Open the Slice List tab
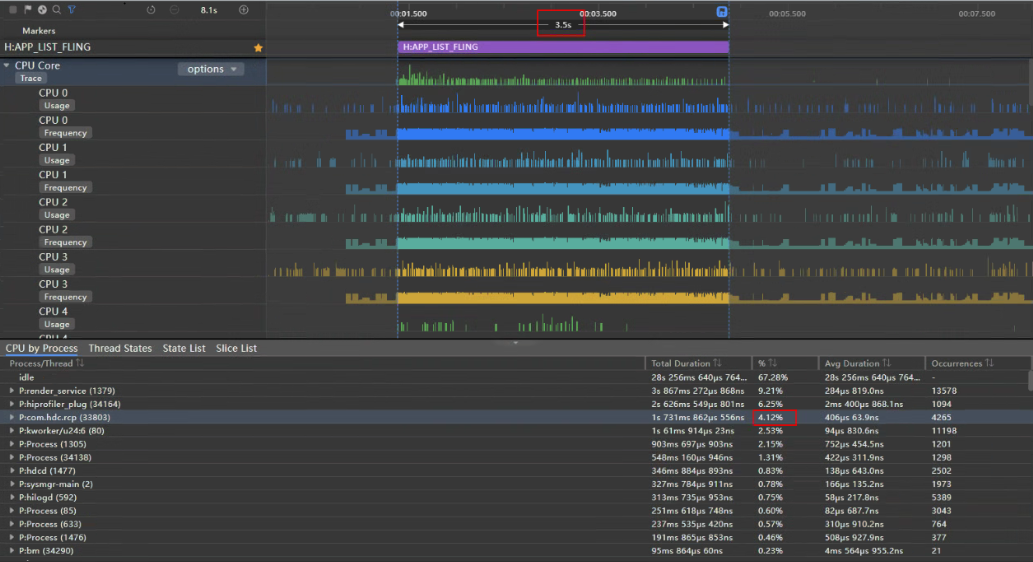This screenshot has width=1033, height=562. (237, 349)
